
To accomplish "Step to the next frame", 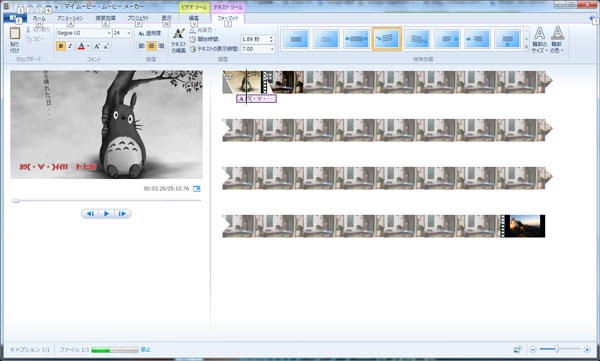I will click(122, 214).
